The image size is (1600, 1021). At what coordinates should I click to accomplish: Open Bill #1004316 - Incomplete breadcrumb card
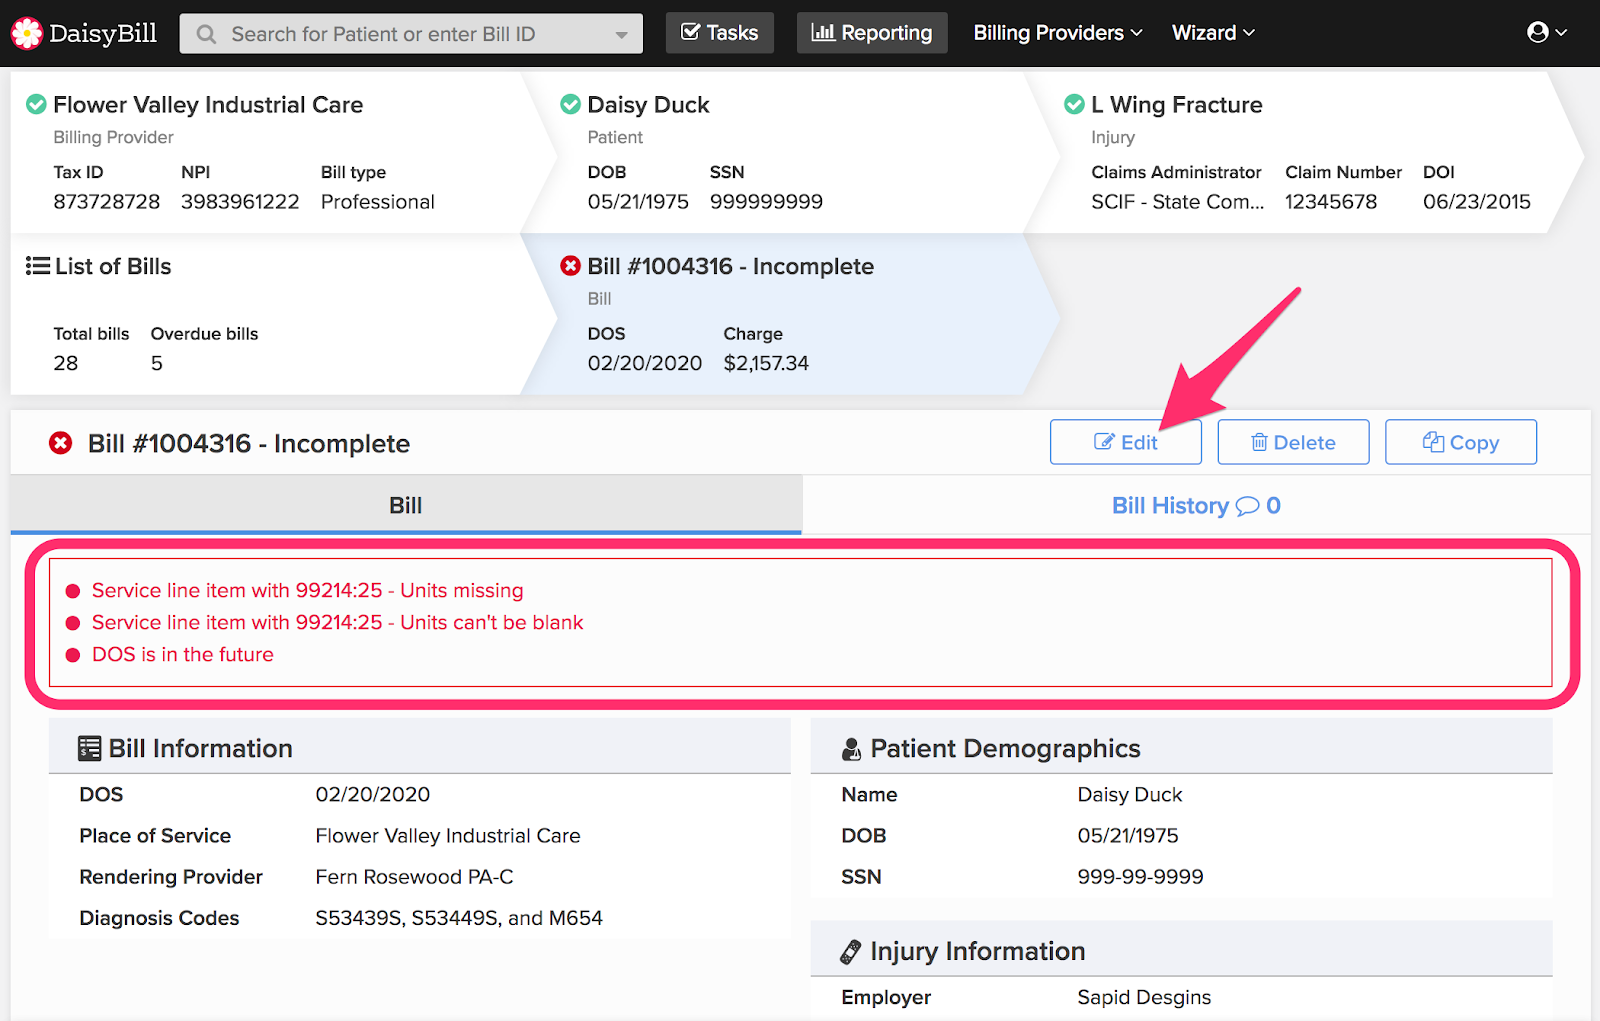790,314
